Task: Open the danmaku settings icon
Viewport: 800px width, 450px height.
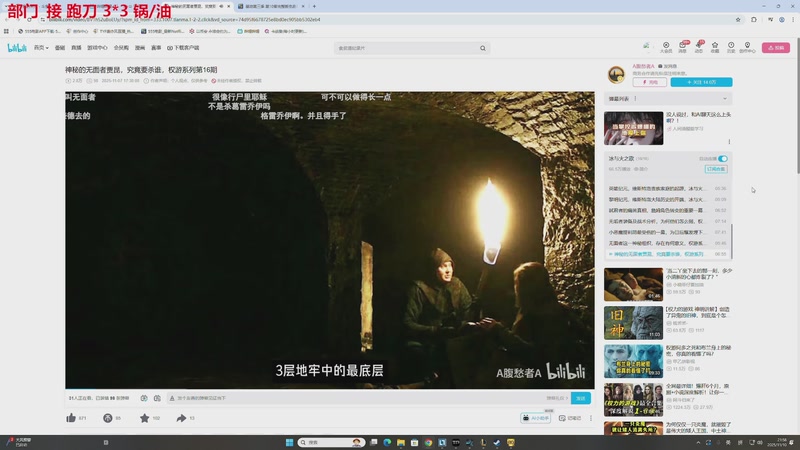Action: tap(157, 398)
